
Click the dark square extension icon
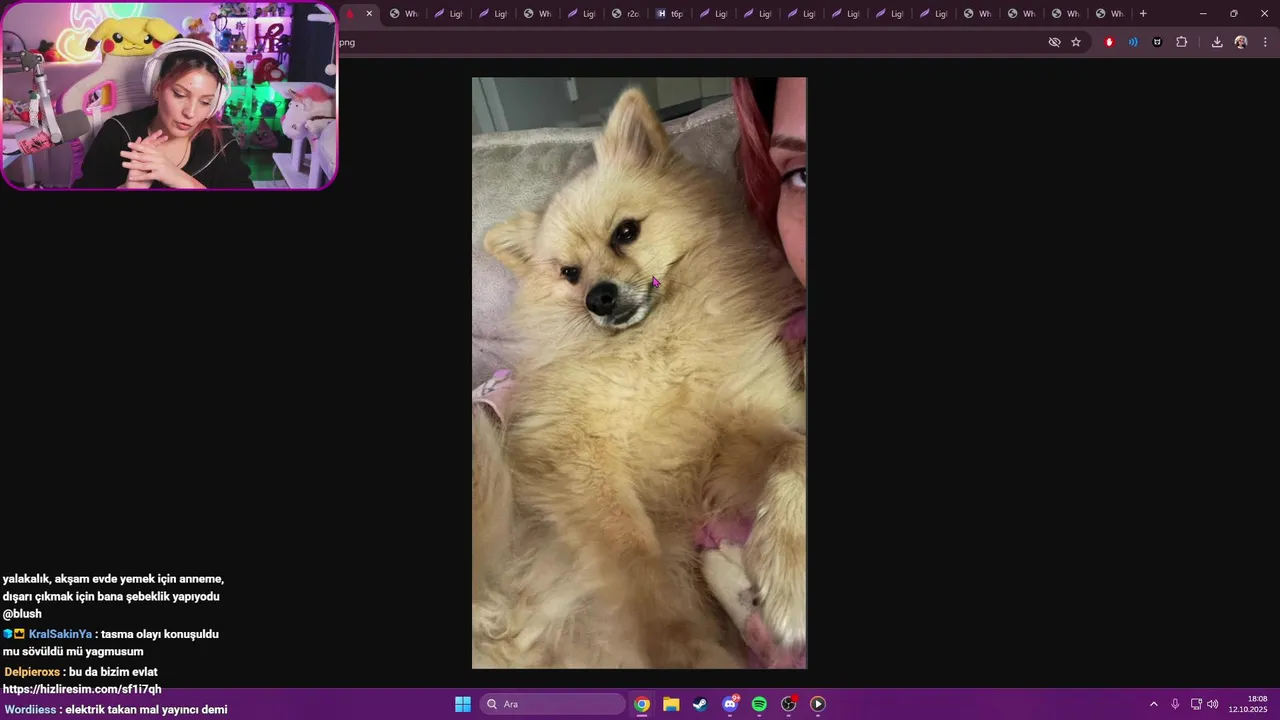(x=1157, y=42)
